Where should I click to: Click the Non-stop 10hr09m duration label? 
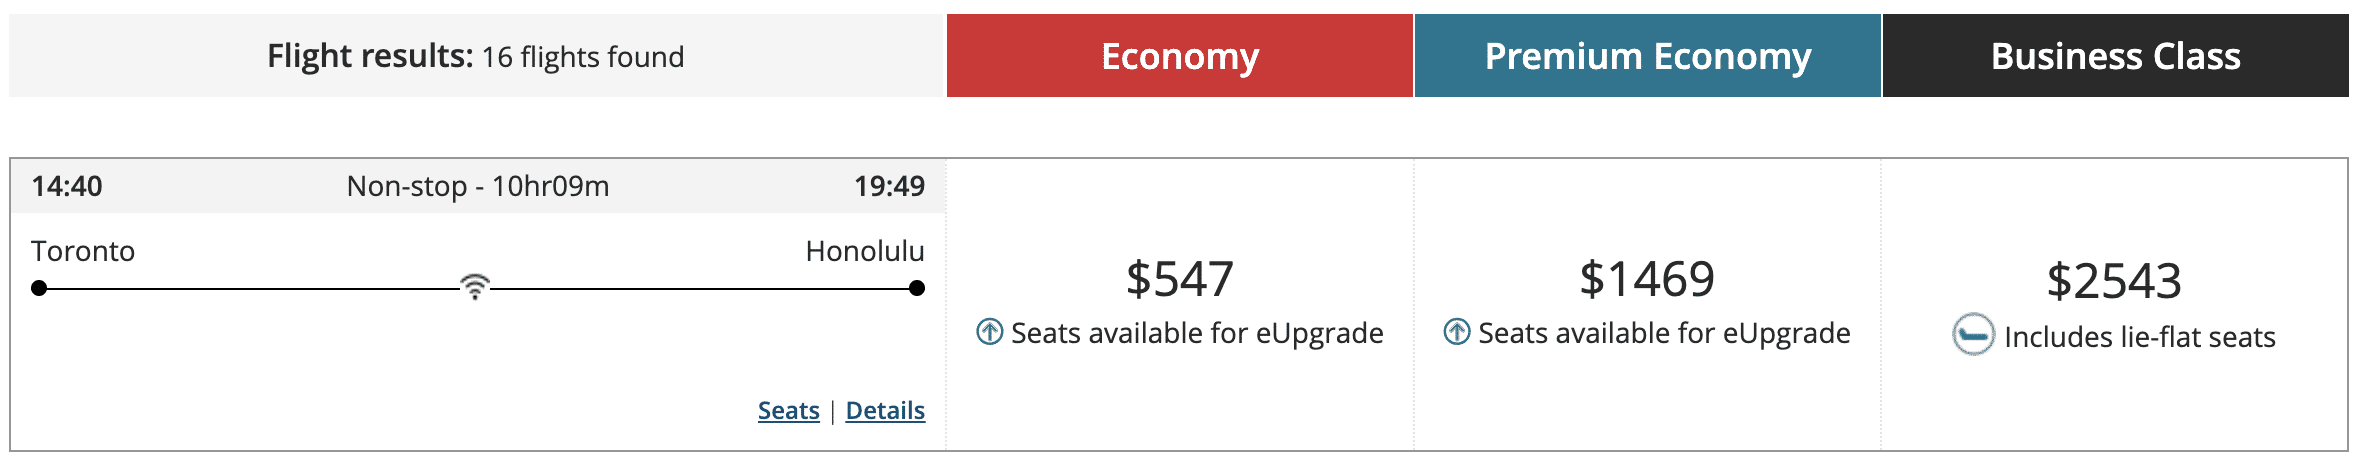(478, 187)
